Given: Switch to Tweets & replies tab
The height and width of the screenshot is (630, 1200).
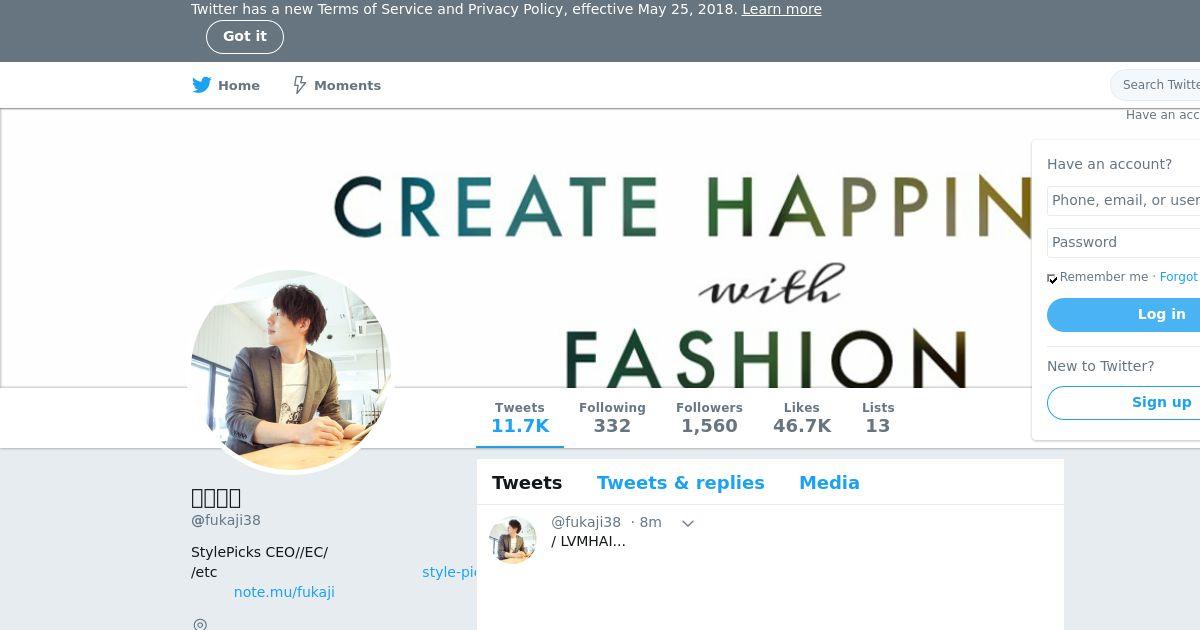Looking at the screenshot, I should [681, 483].
